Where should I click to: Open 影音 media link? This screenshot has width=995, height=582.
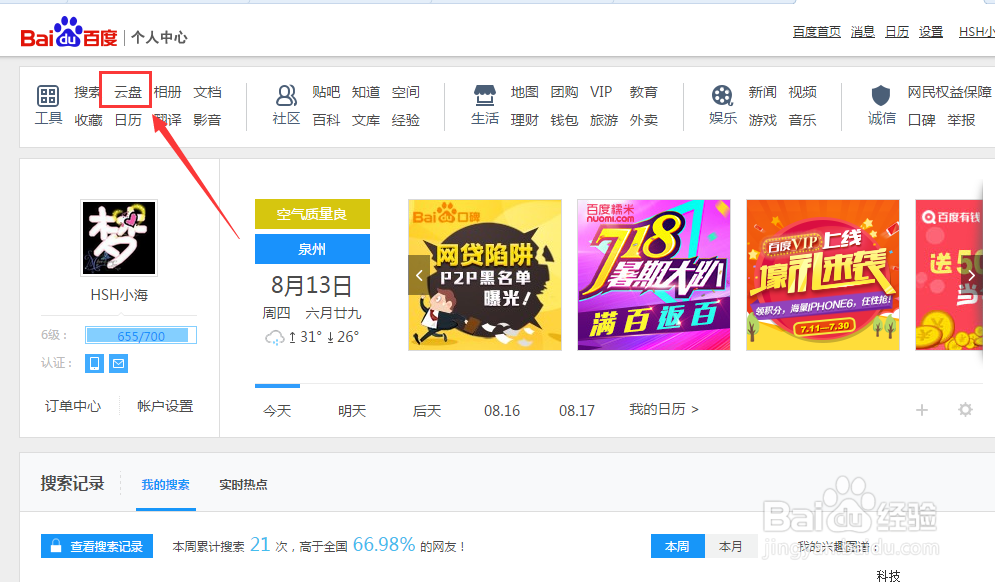click(207, 120)
